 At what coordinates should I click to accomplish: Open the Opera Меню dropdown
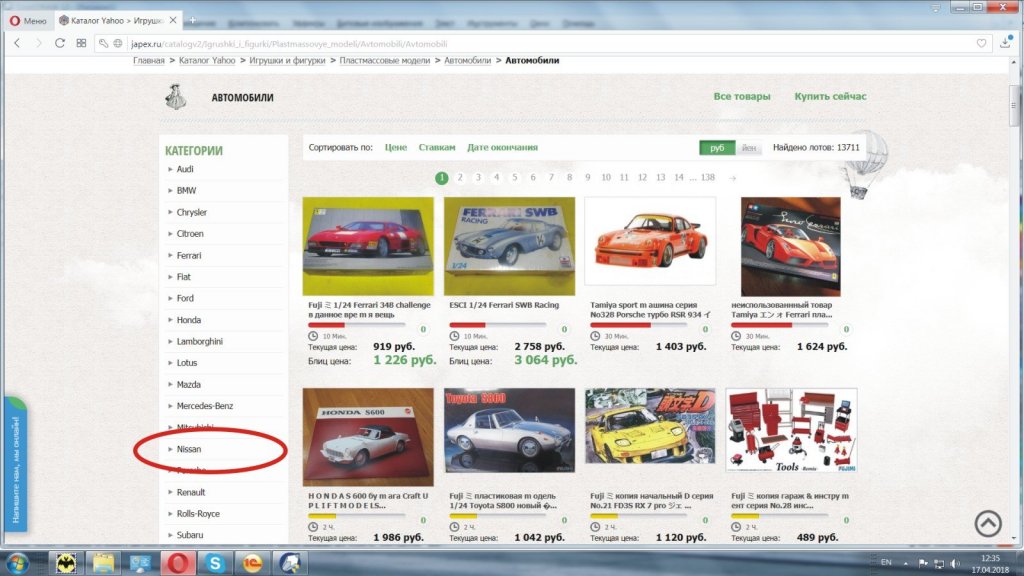click(28, 20)
